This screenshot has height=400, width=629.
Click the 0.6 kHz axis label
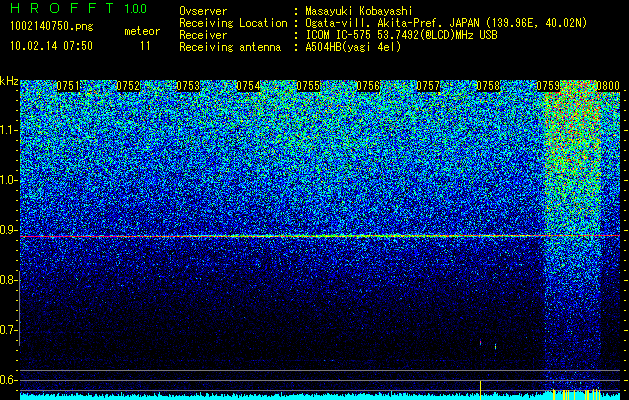coord(8,380)
